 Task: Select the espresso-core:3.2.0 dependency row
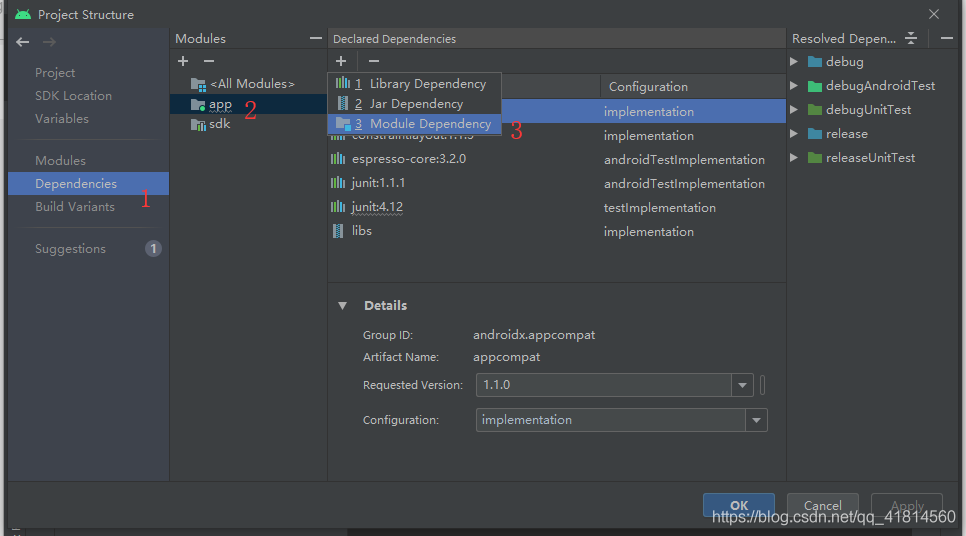pyautogui.click(x=409, y=159)
